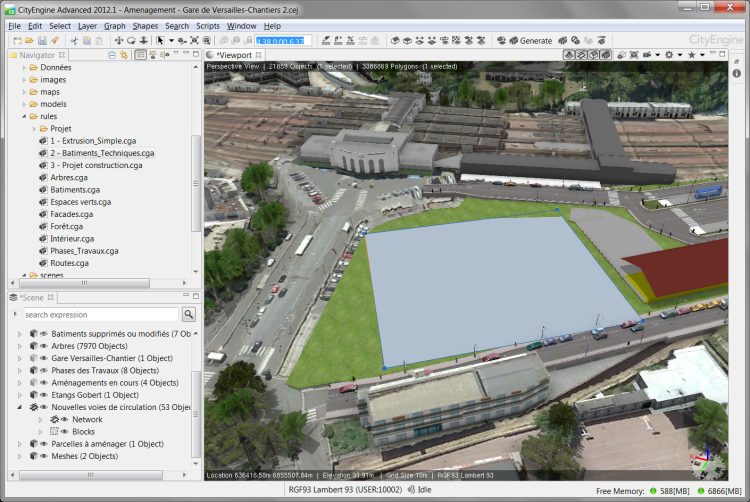
Task: Toggle visibility of Meshes layer
Action: (x=44, y=456)
